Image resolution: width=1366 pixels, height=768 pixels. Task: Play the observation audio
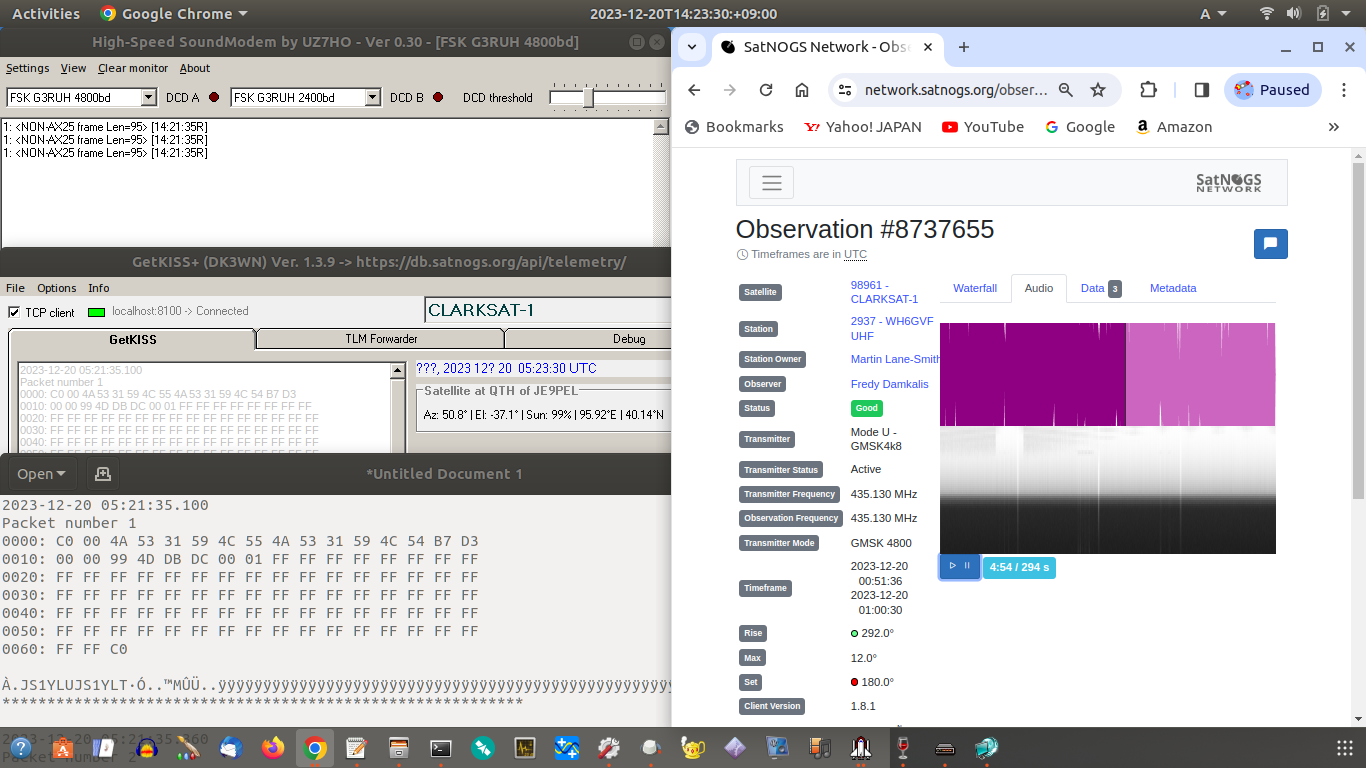coord(952,566)
